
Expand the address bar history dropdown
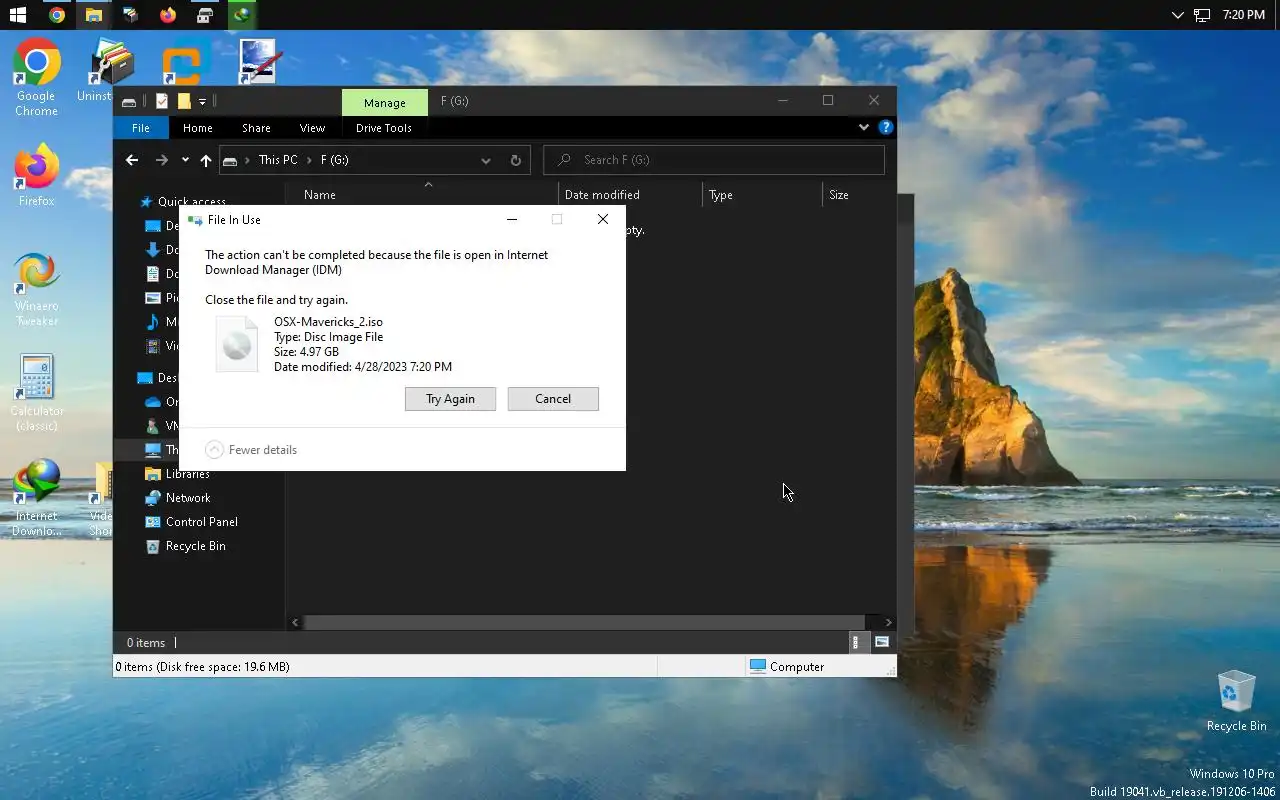(486, 160)
